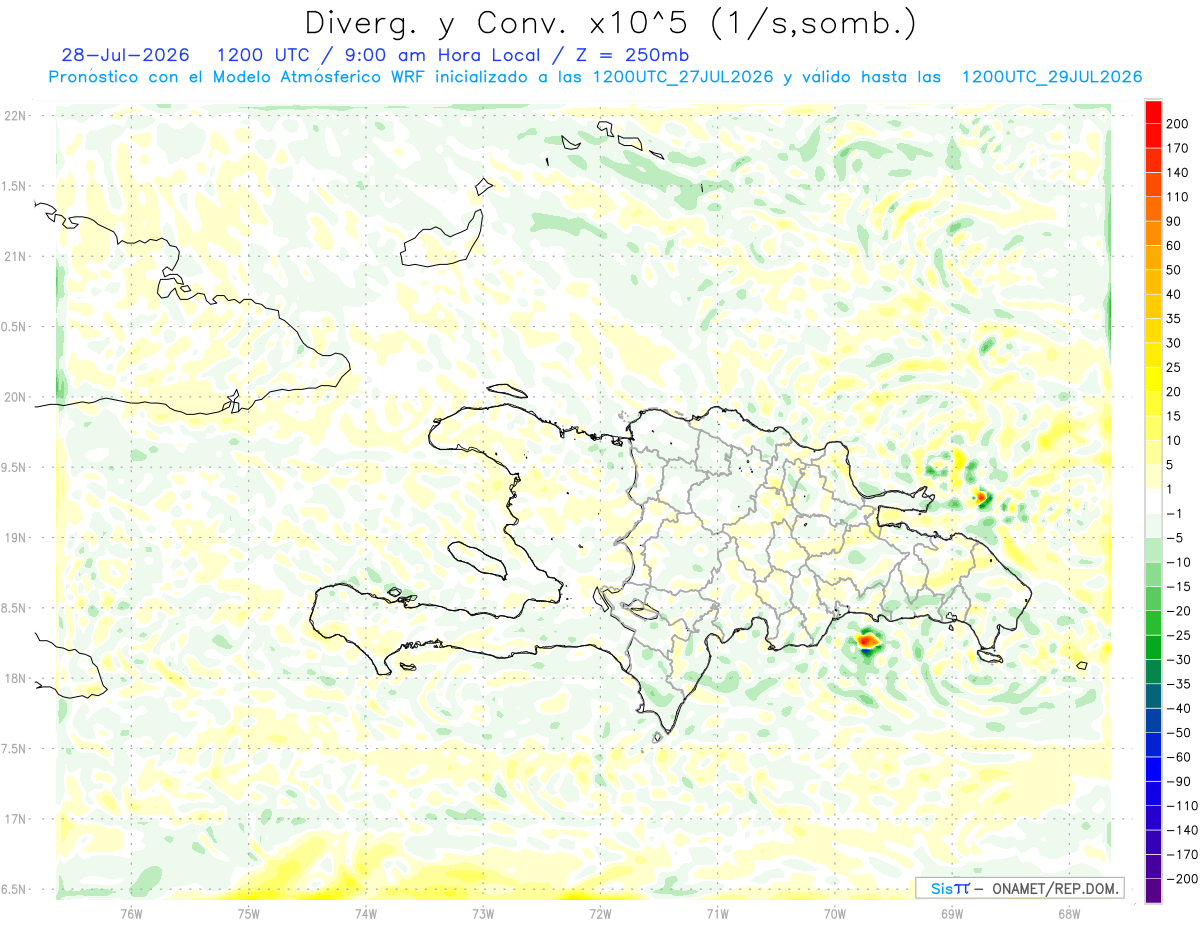Click the "71W" longitude label
Image resolution: width=1200 pixels, height=927 pixels.
click(717, 913)
